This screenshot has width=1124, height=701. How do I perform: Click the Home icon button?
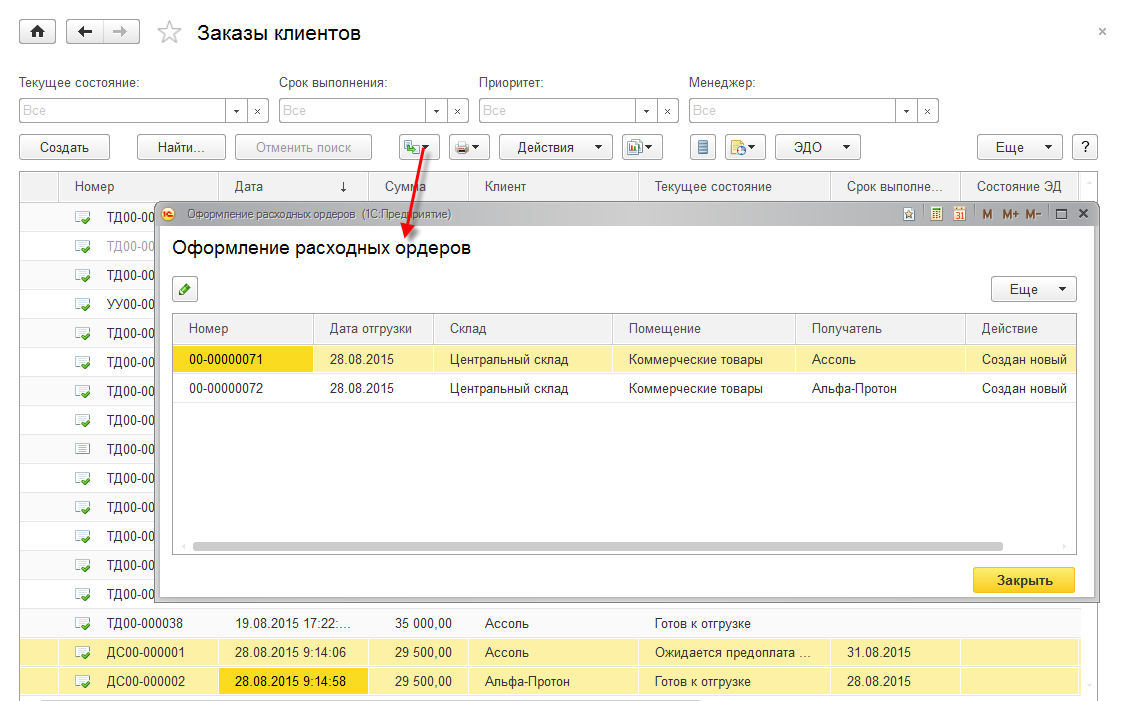(x=38, y=32)
